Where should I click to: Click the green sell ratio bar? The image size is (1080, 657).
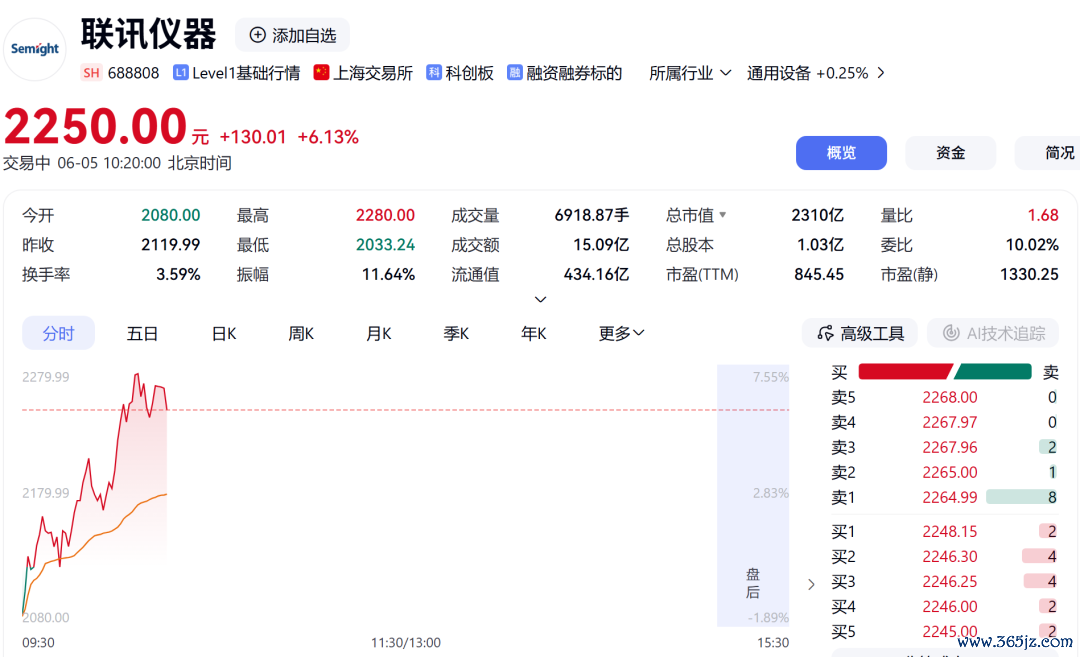(993, 372)
